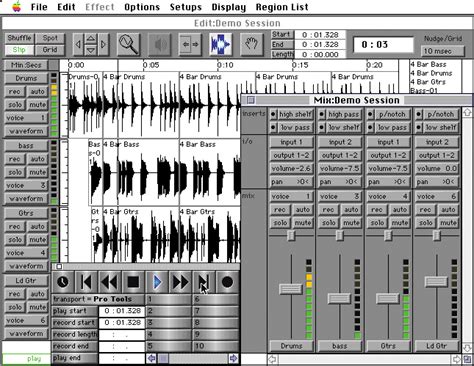Click the Fast Forward transport button
This screenshot has width=474, height=366.
coord(180,282)
